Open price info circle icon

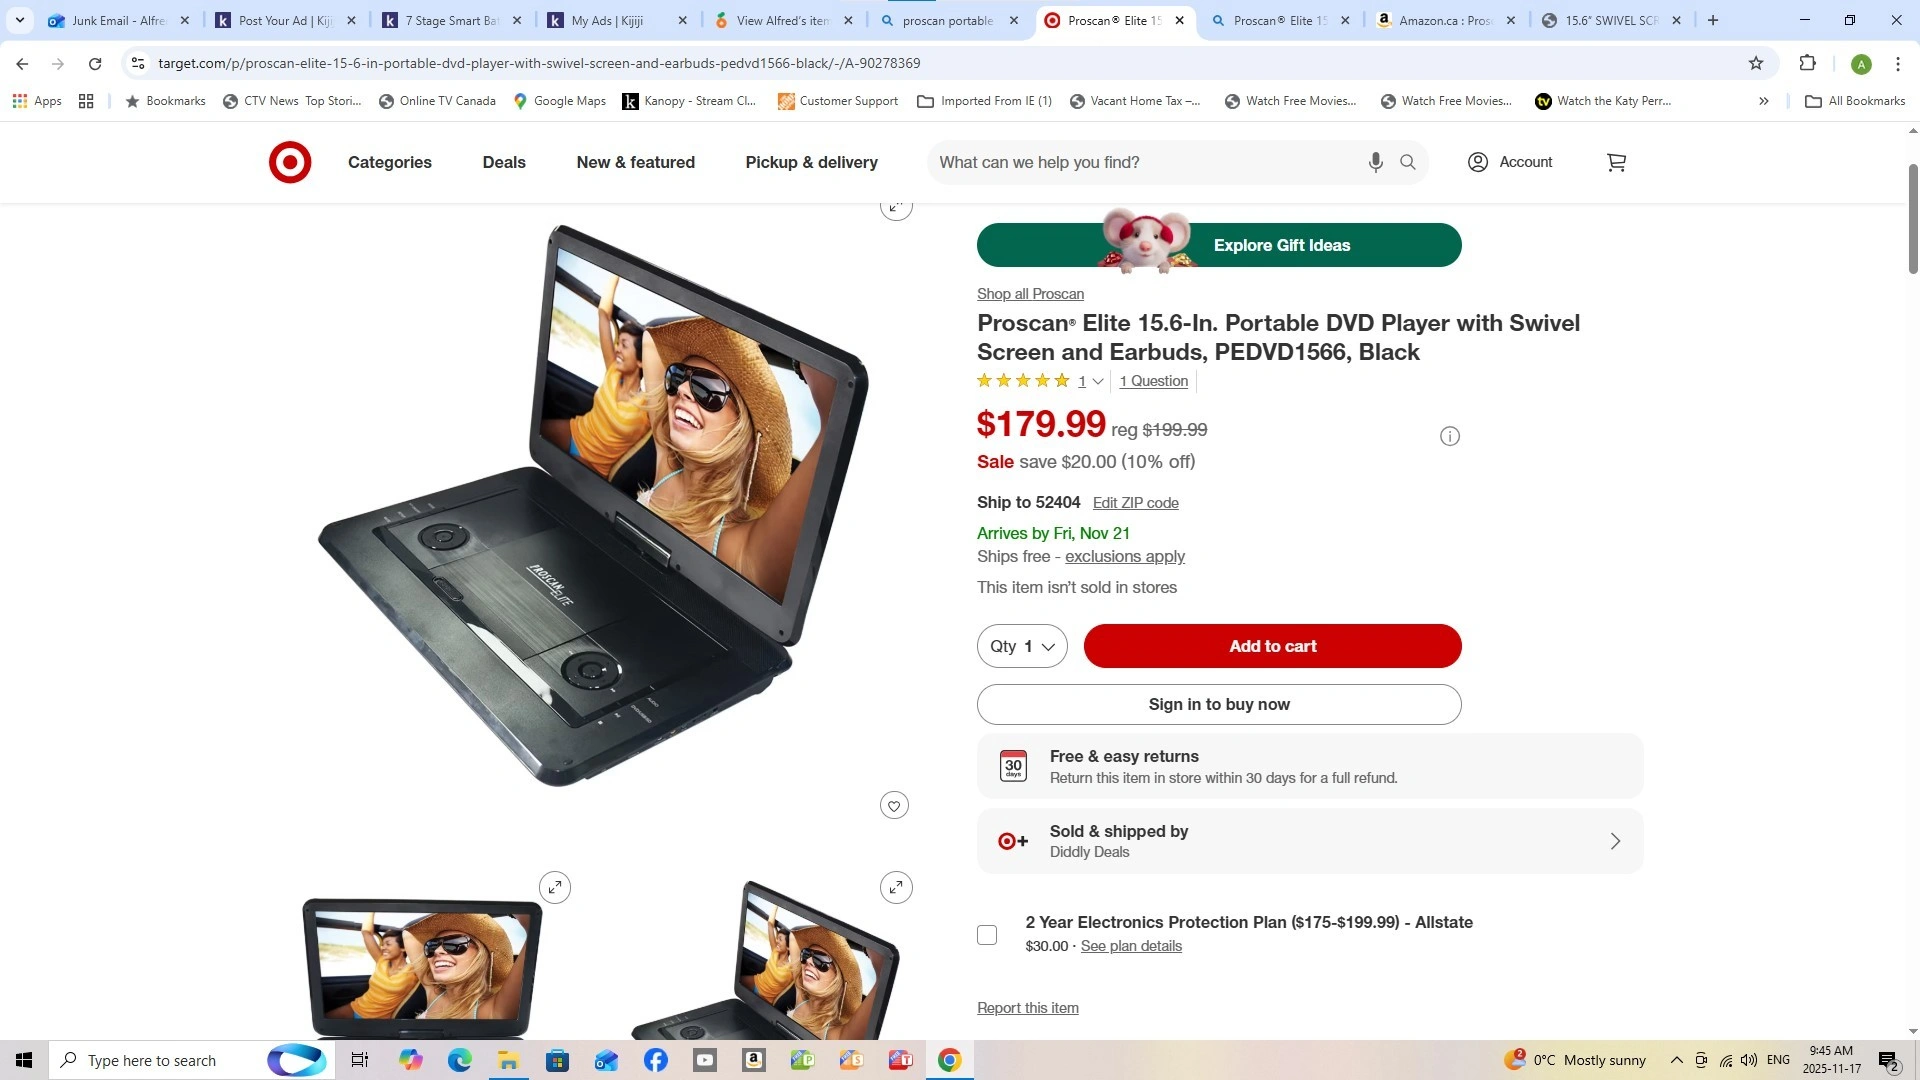pyautogui.click(x=1450, y=436)
